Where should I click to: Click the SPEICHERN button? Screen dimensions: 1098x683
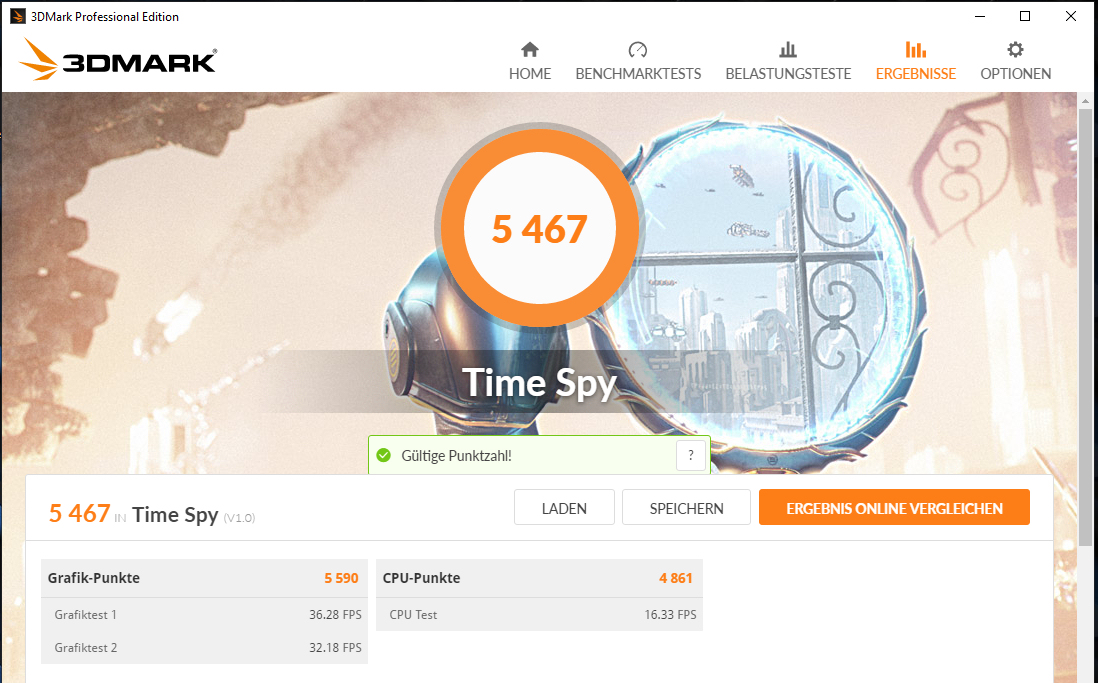pos(686,507)
